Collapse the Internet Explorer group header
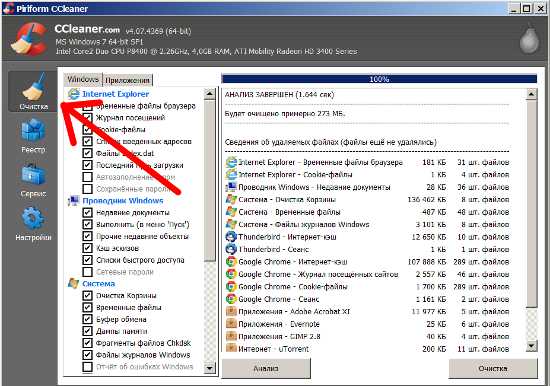 [115, 94]
